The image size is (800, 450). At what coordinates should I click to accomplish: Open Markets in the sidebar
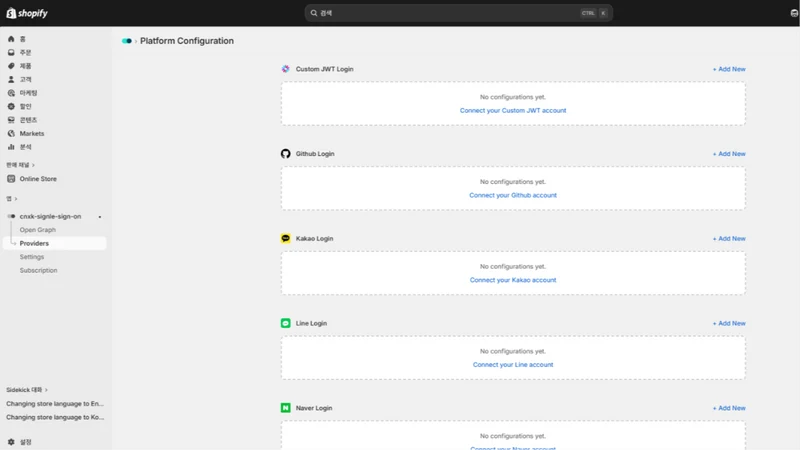coord(32,134)
